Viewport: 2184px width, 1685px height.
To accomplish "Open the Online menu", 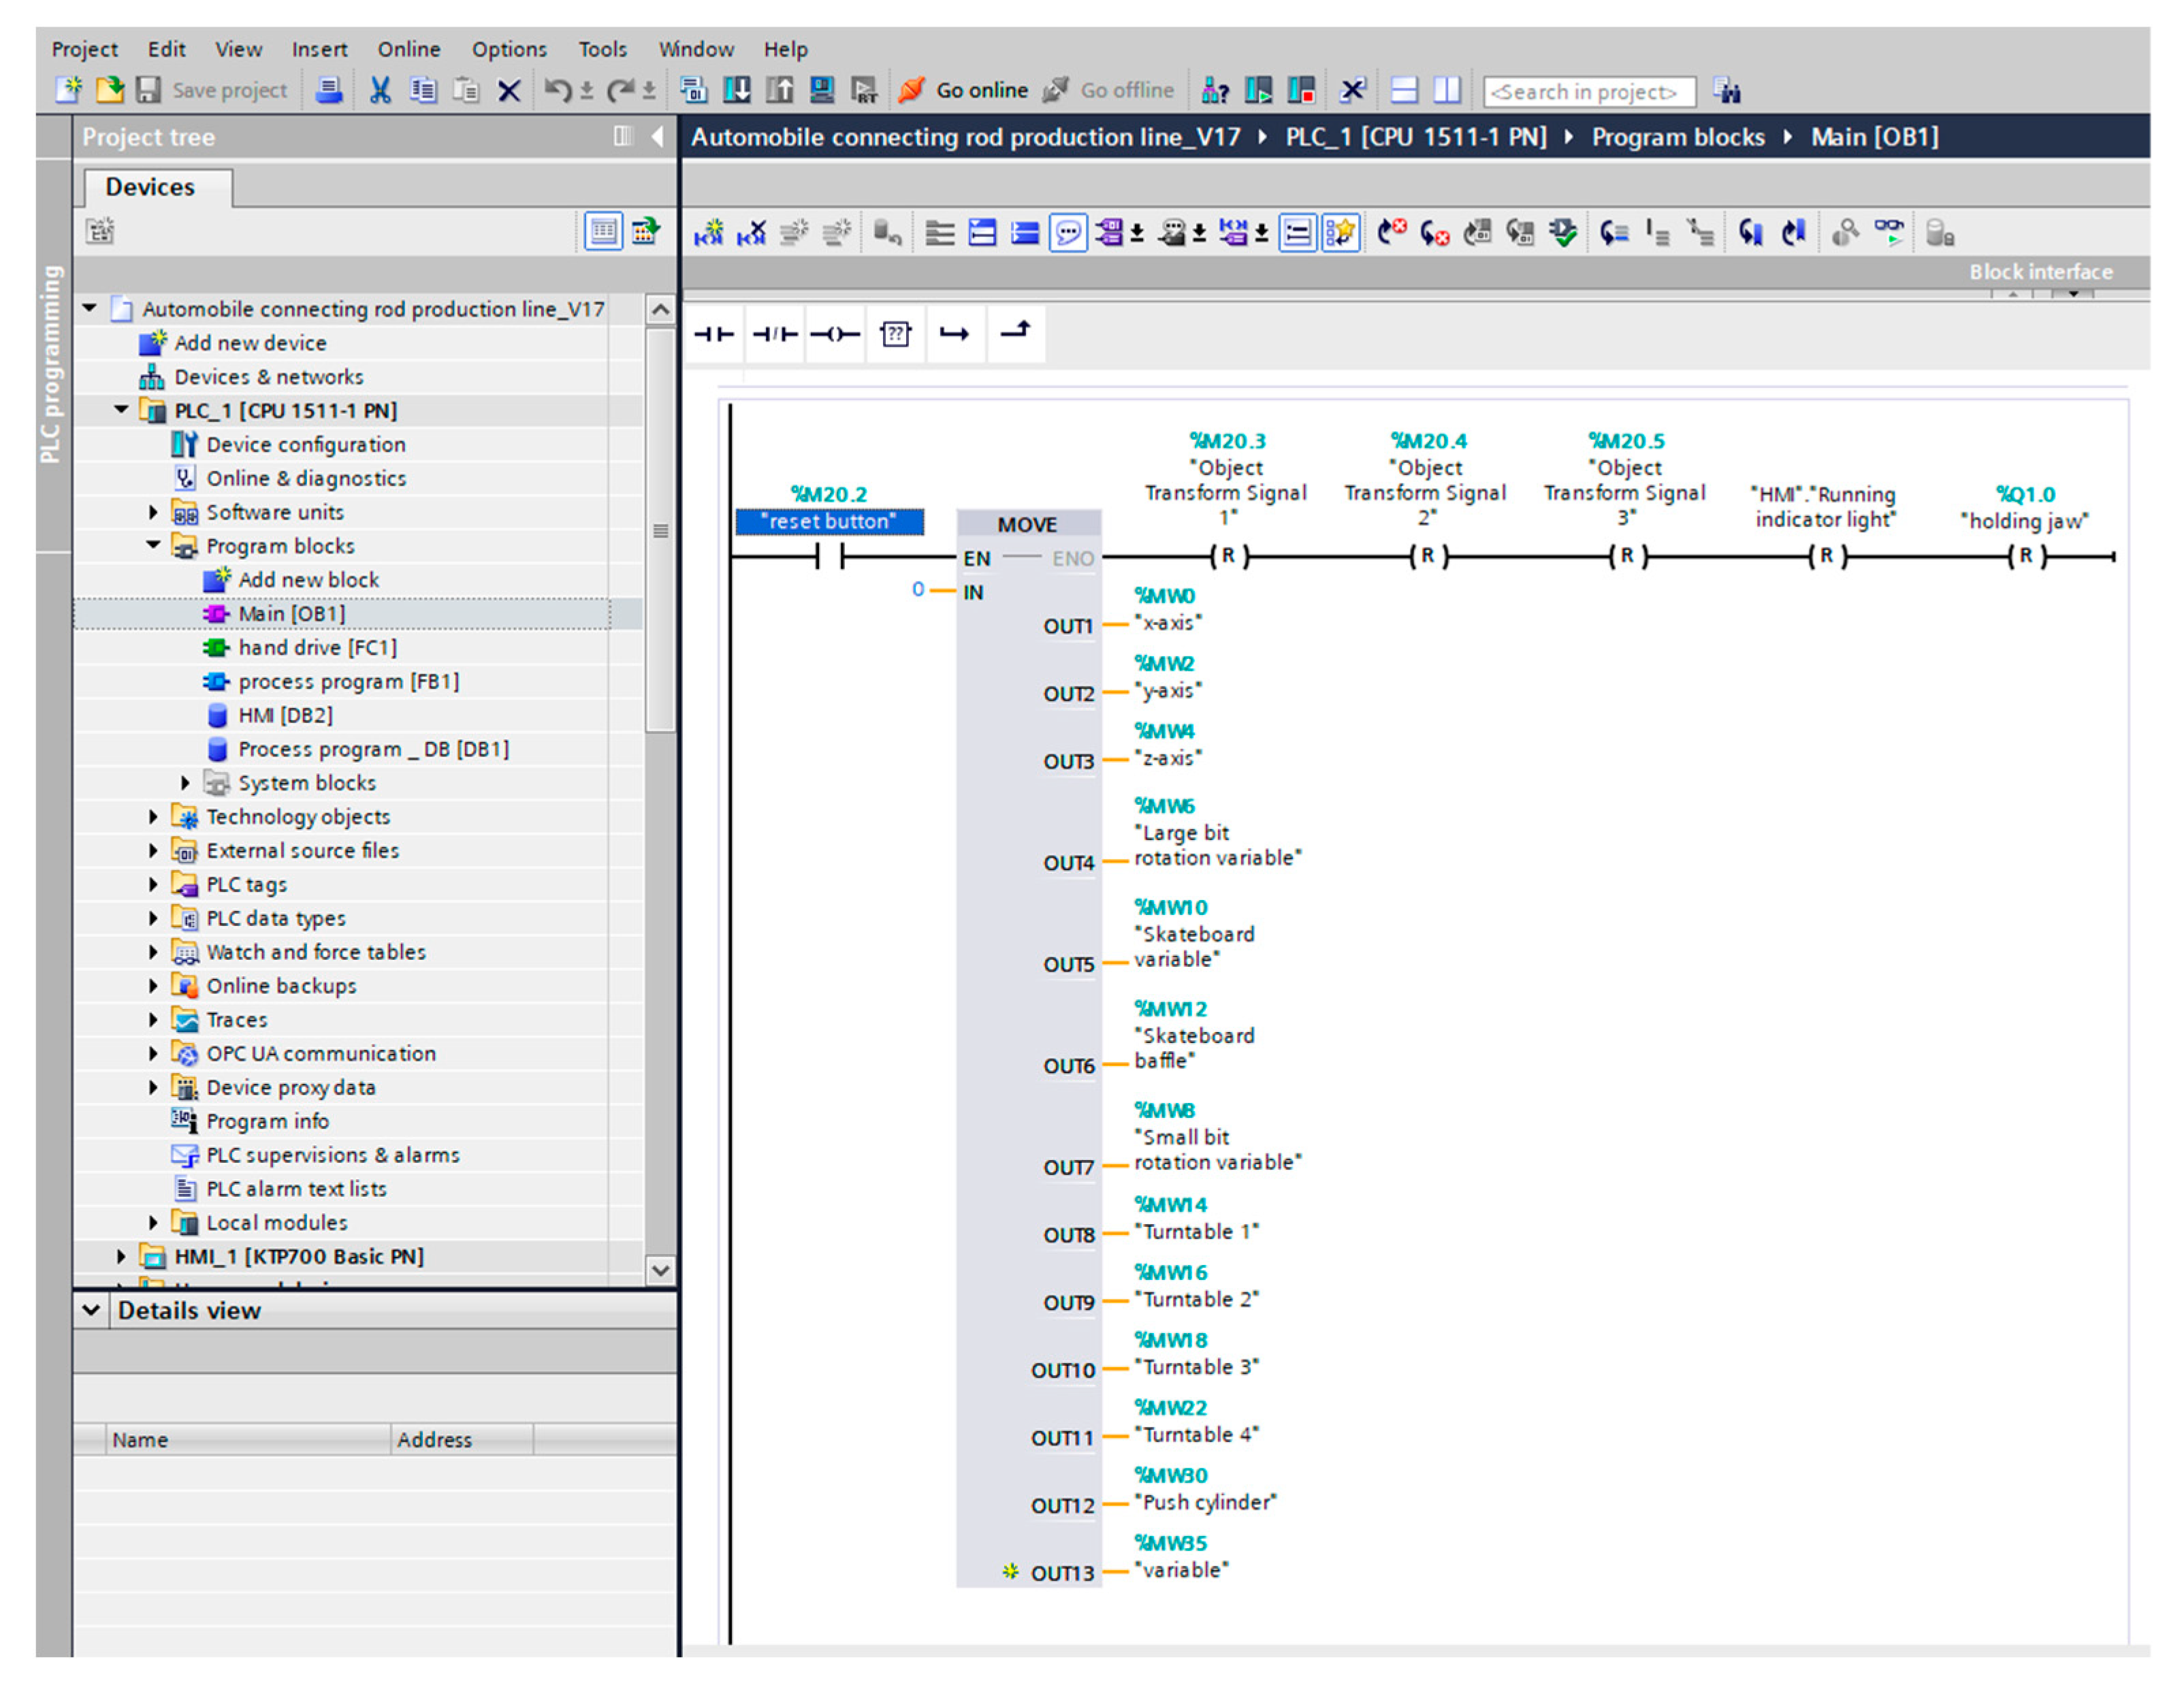I will click(408, 49).
